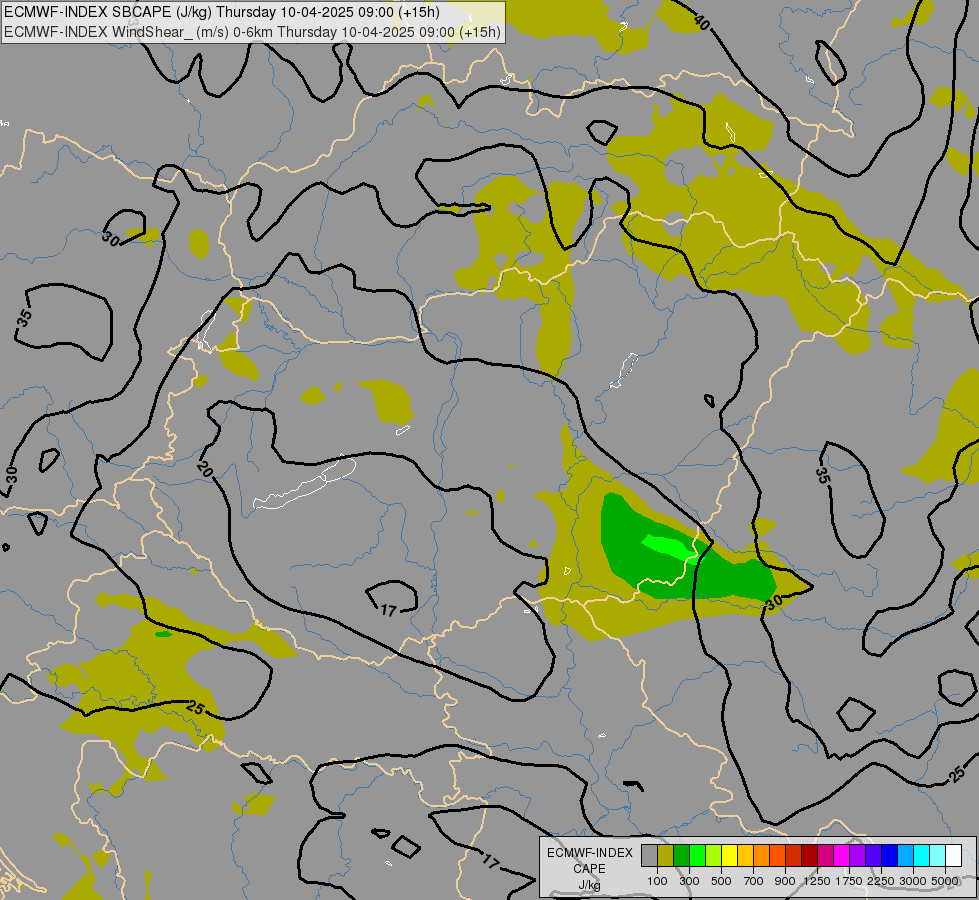Click the '5000' tick label in legend
Image resolution: width=979 pixels, height=900 pixels.
(945, 881)
